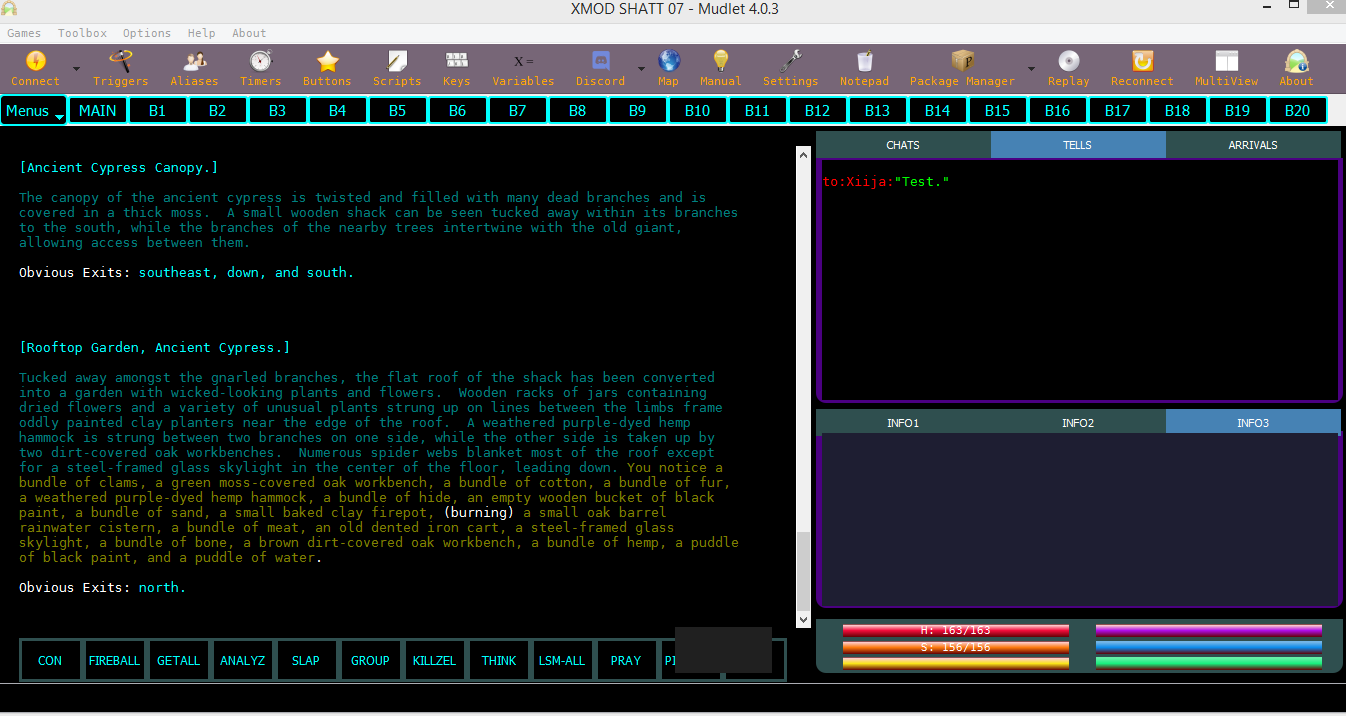This screenshot has height=716, width=1346.
Task: Open the Keys editor
Action: click(456, 69)
